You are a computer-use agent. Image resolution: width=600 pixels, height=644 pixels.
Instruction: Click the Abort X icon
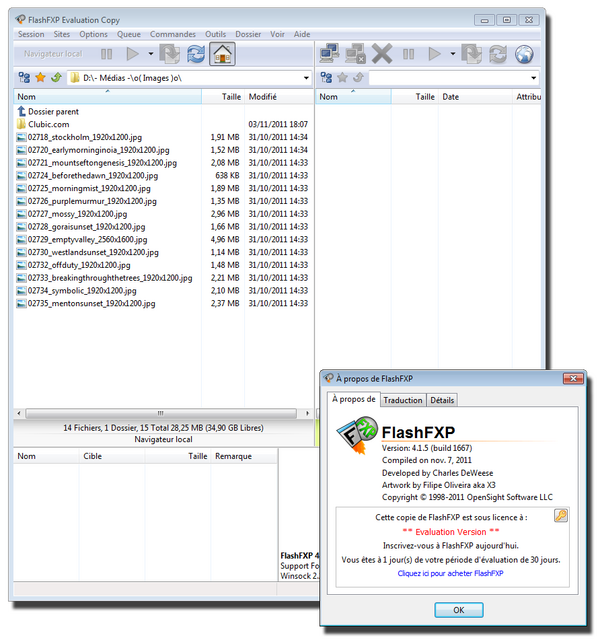pos(382,54)
